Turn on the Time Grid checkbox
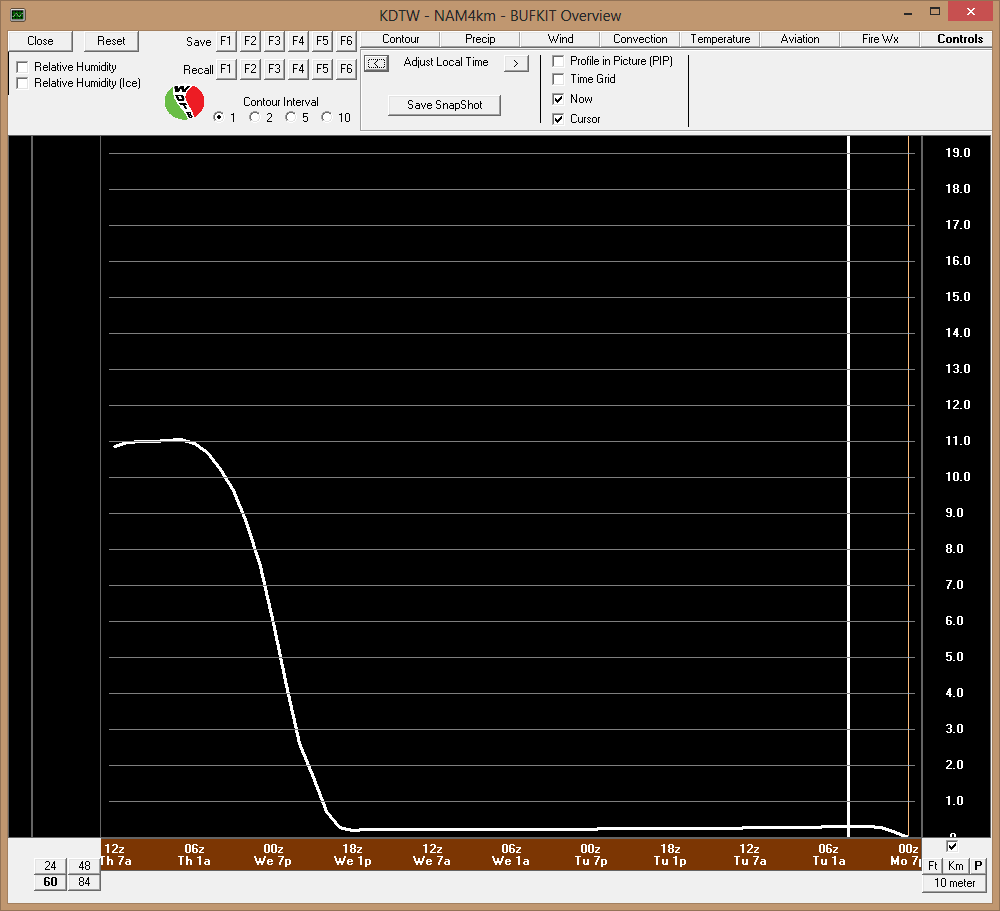This screenshot has width=1000, height=911. (558, 79)
